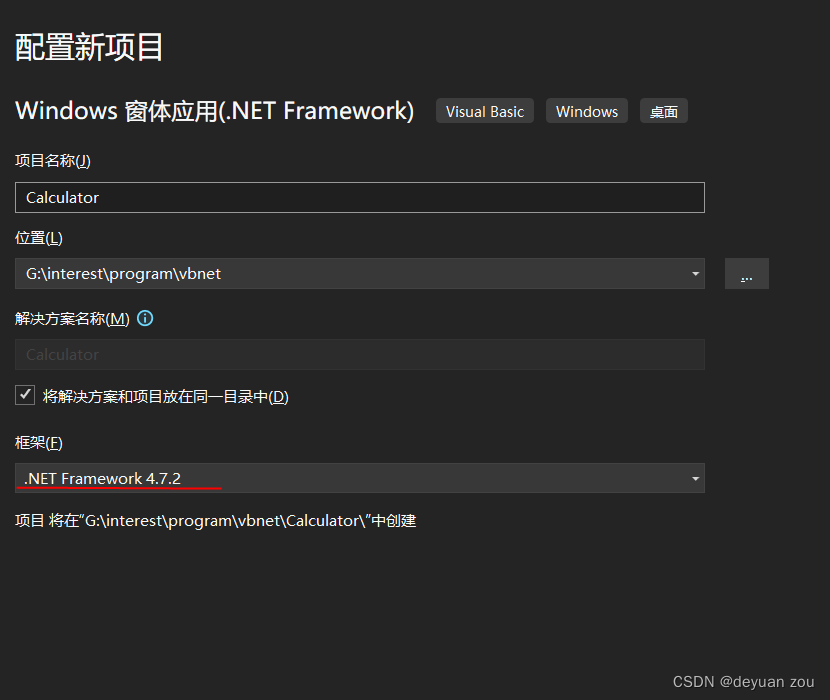Expand the .NET Framework 4.7.2 combo box
This screenshot has width=830, height=700.
pyautogui.click(x=360, y=478)
